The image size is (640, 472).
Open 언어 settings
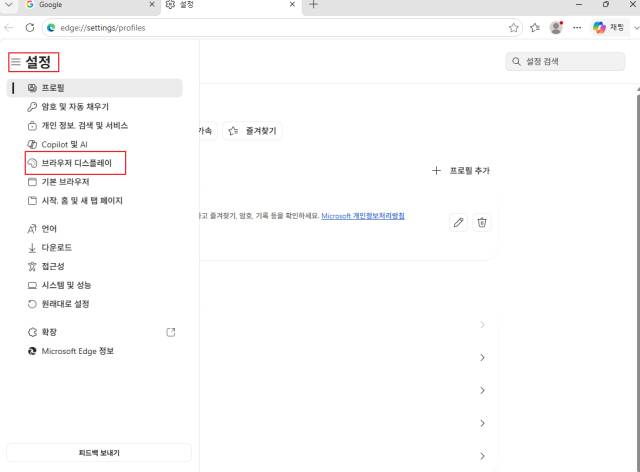pos(42,229)
